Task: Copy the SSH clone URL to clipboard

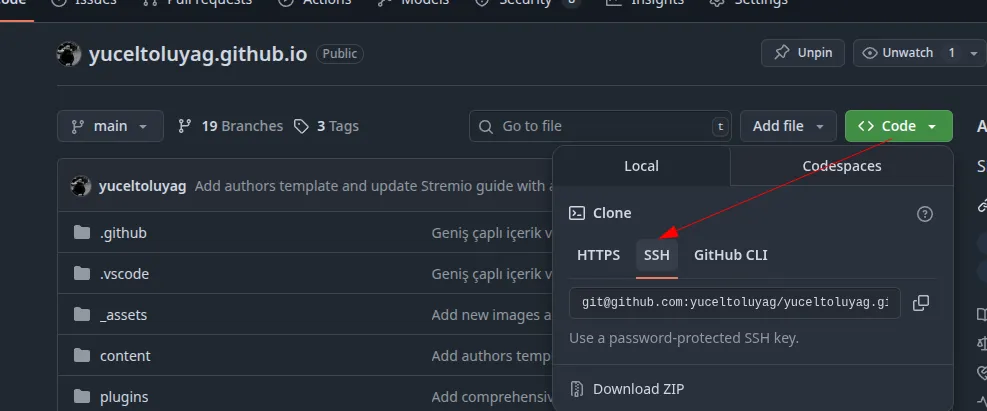Action: [x=920, y=303]
